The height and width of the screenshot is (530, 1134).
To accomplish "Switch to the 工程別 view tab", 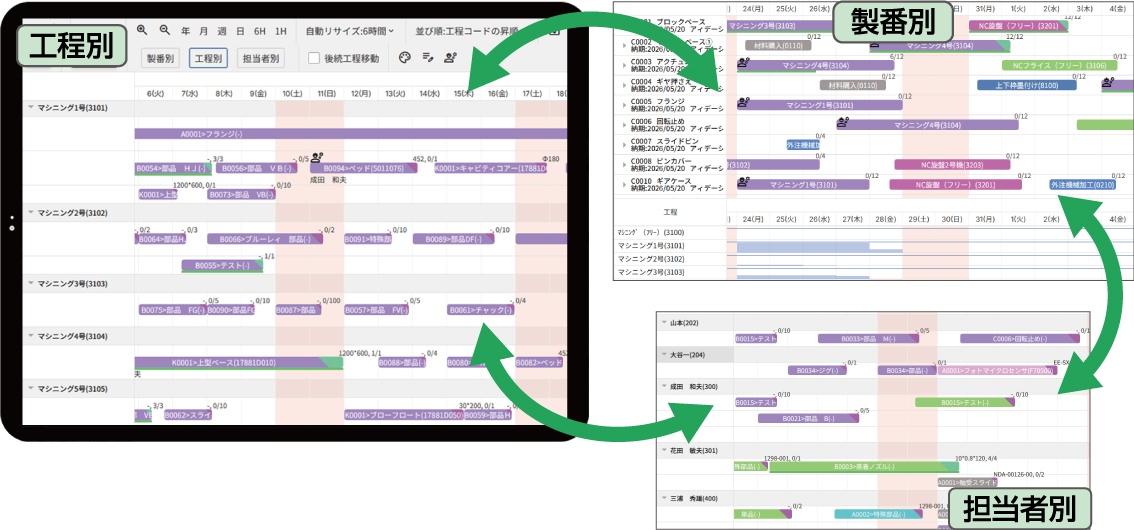I will click(208, 59).
